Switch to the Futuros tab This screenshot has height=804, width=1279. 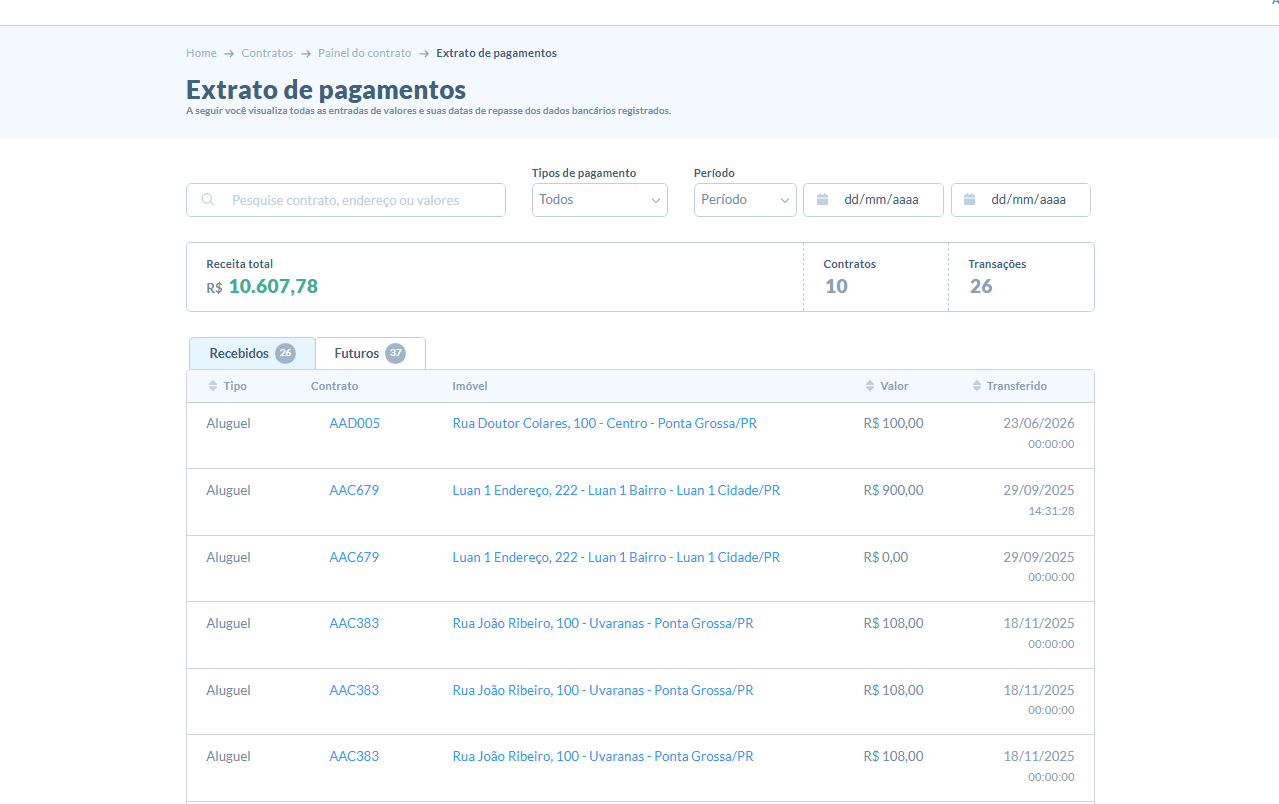click(x=370, y=353)
